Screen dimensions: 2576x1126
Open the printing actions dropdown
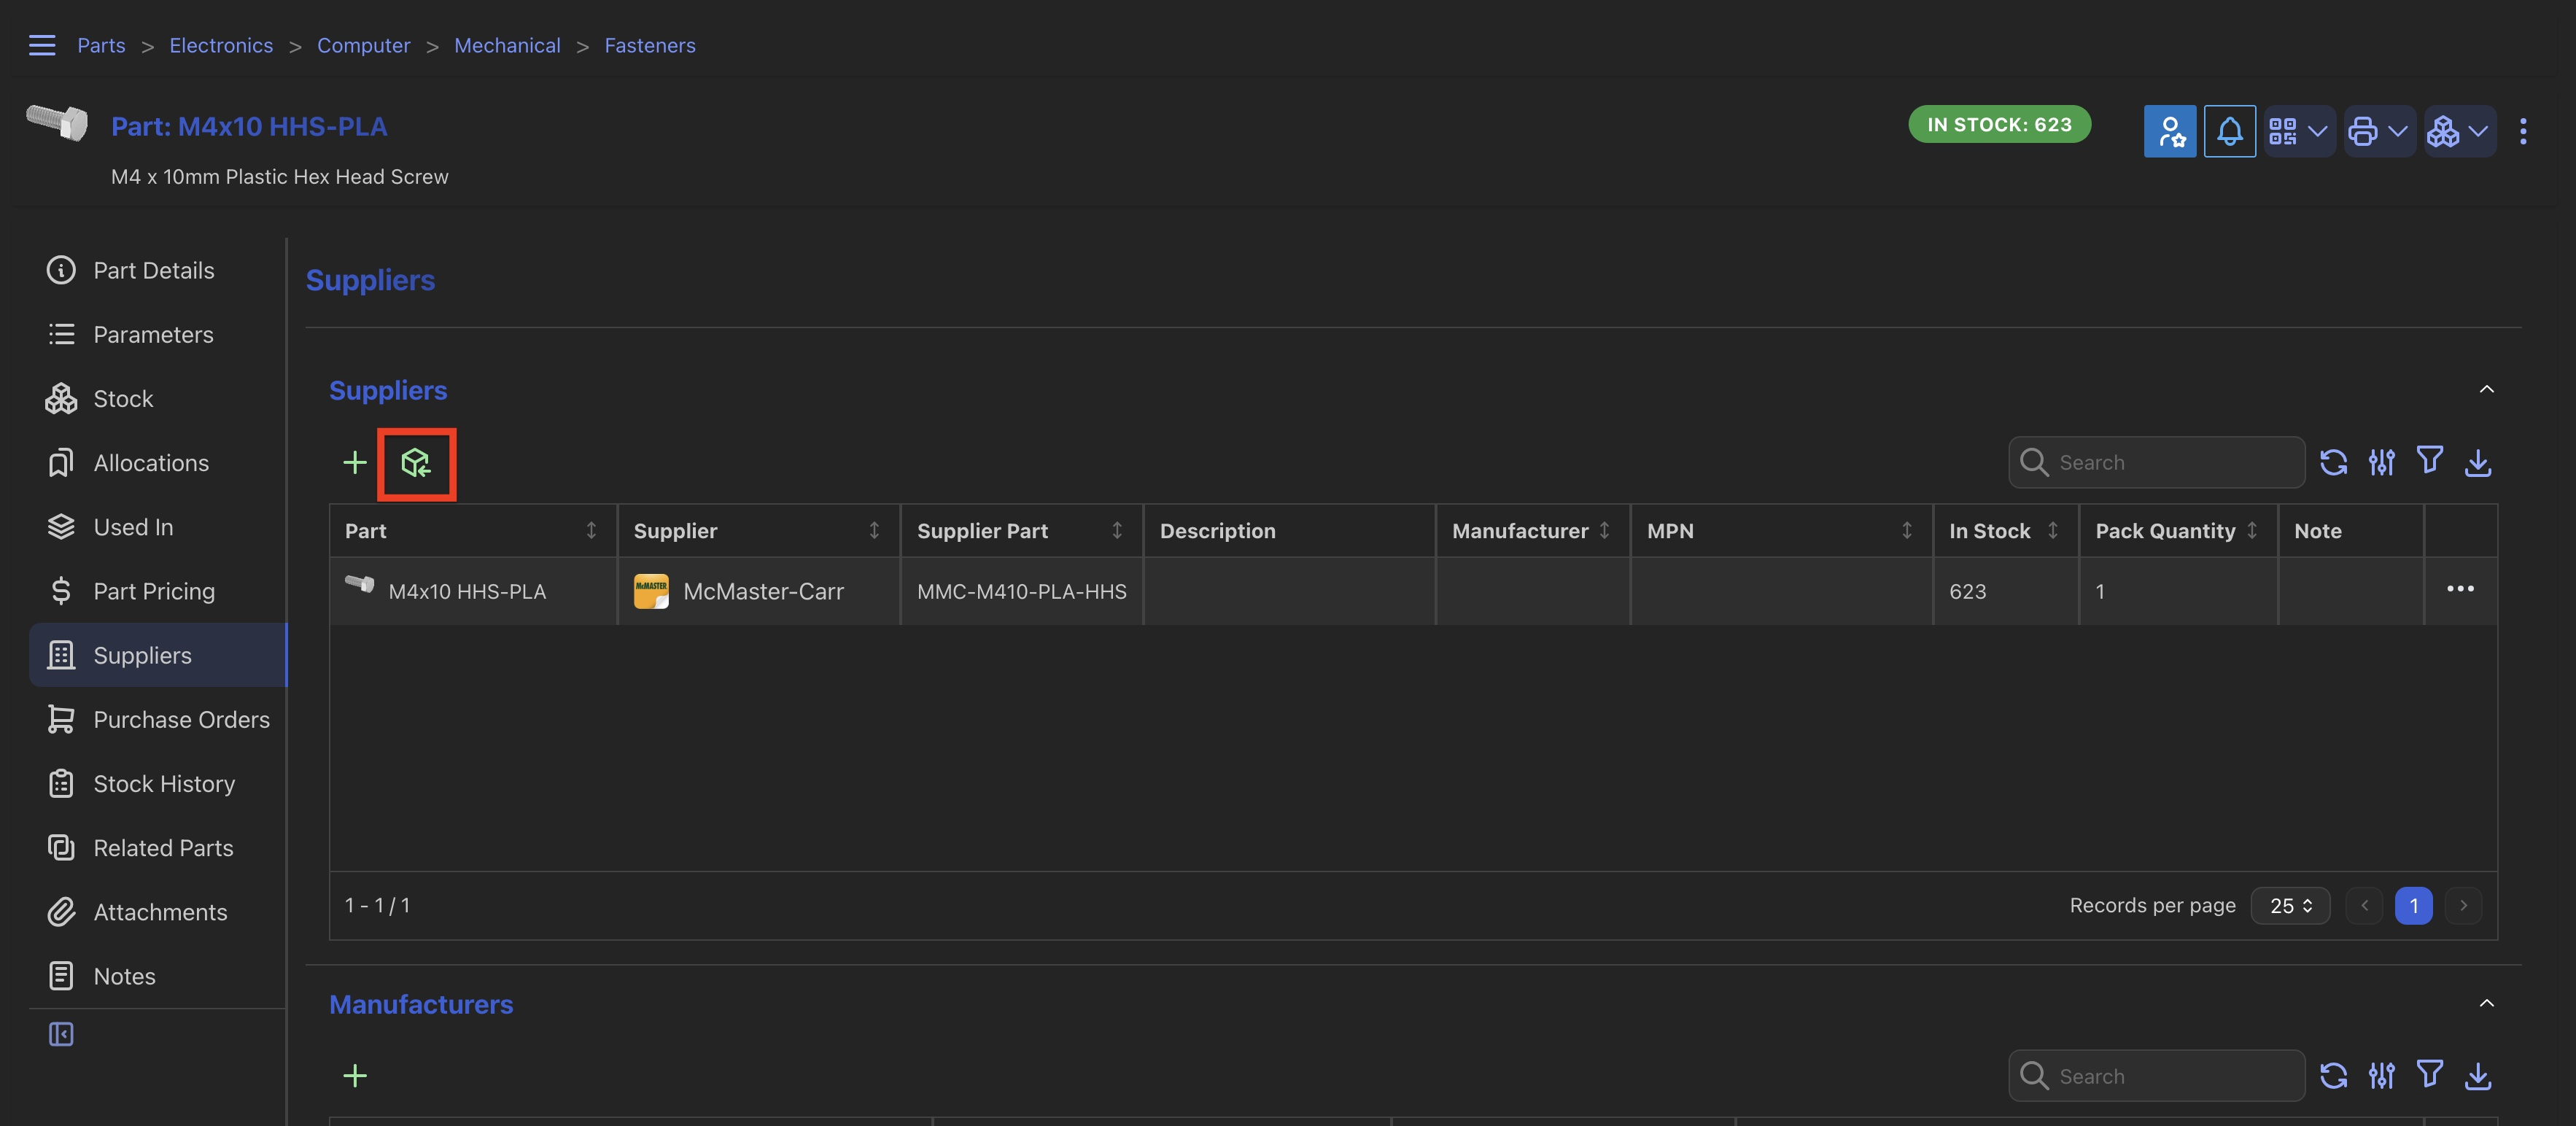click(2378, 131)
